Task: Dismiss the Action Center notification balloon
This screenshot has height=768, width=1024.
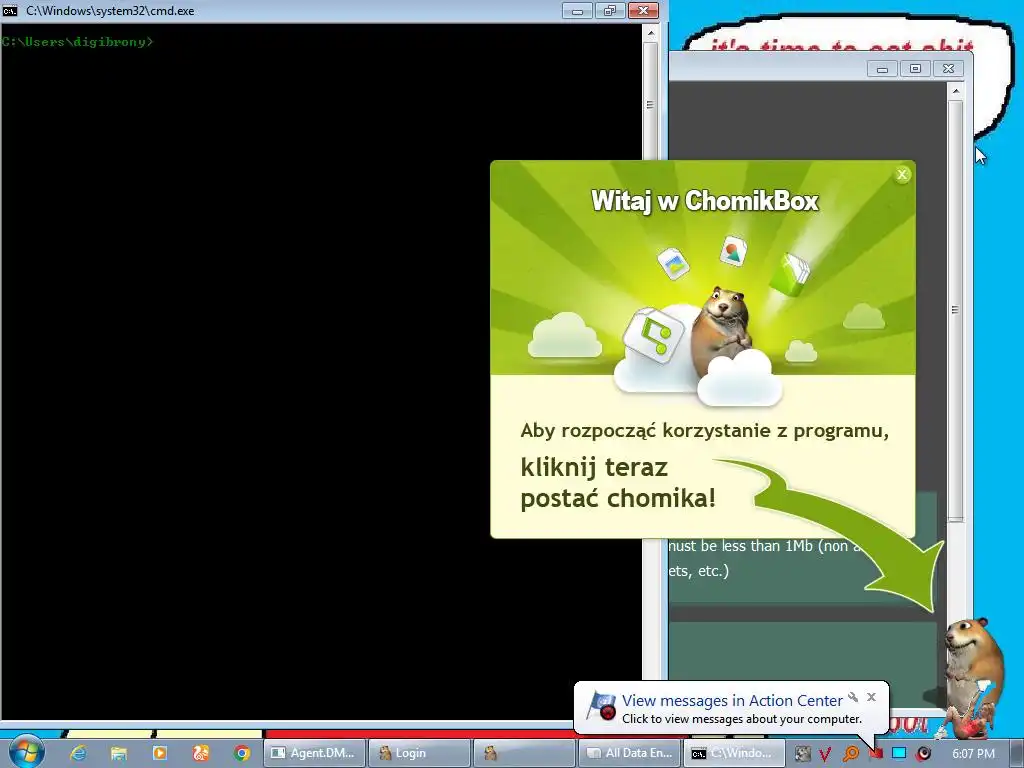Action: [x=871, y=697]
